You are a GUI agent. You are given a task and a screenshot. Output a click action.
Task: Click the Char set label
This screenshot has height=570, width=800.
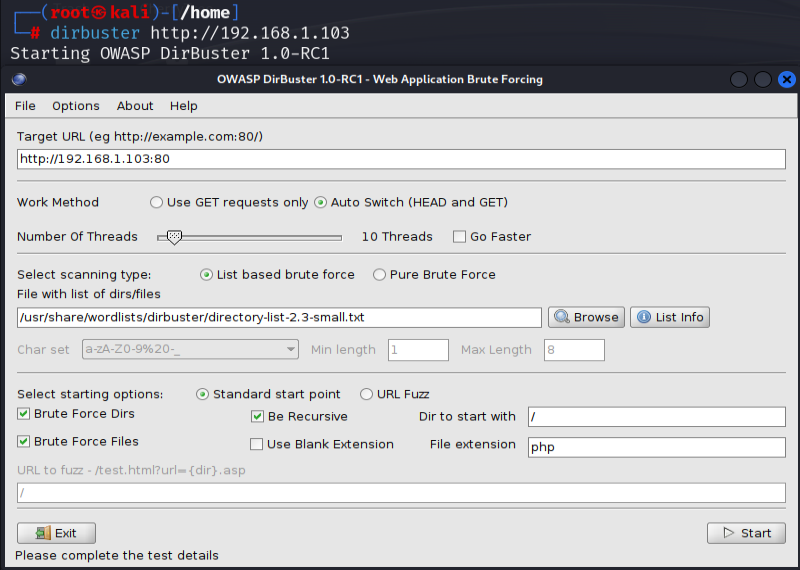(x=43, y=350)
